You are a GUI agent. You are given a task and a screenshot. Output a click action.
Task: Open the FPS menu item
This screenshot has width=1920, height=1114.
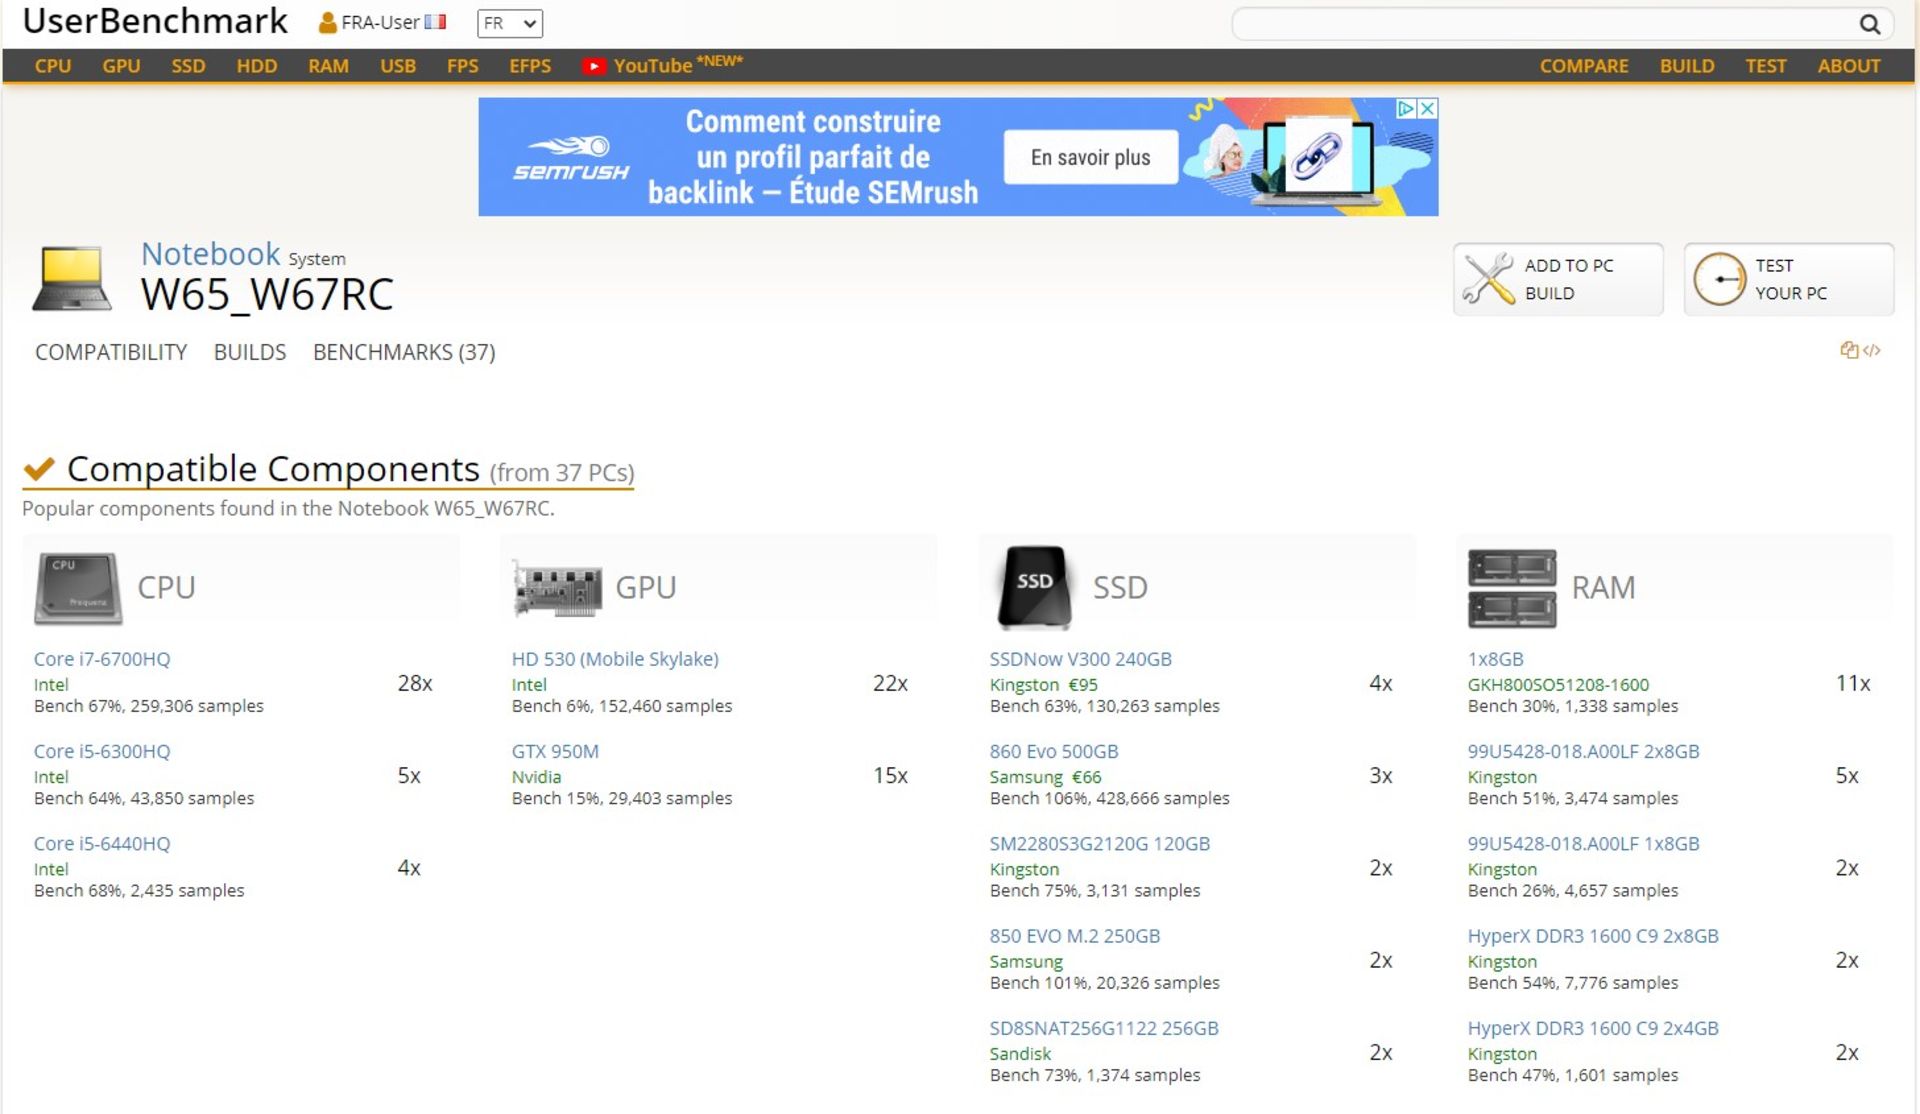tap(463, 66)
